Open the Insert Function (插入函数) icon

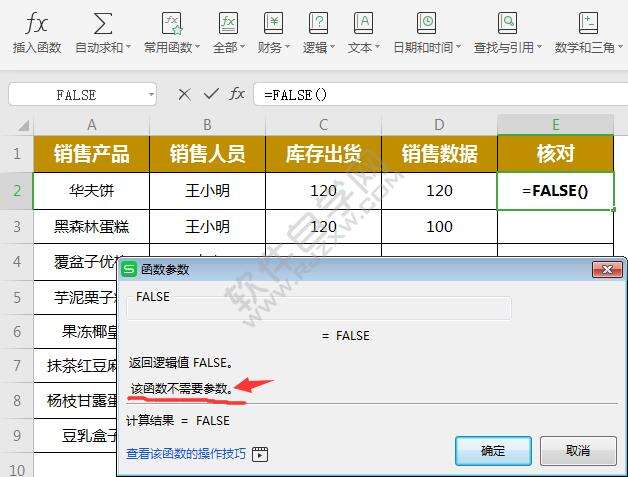coord(37,23)
